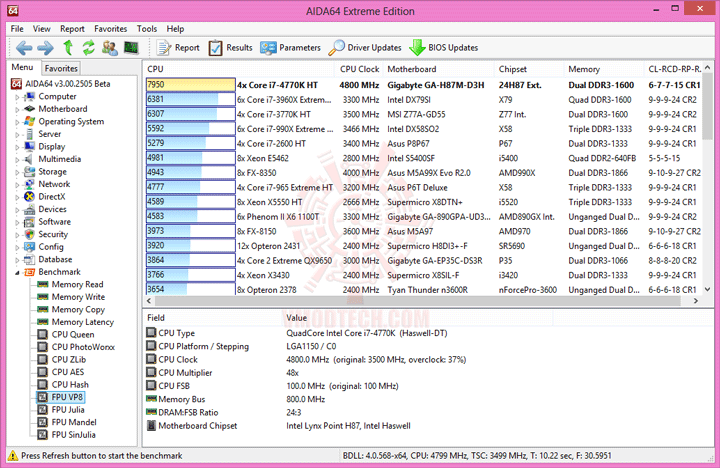
Task: Sort by the Motherboard column header
Action: point(439,69)
